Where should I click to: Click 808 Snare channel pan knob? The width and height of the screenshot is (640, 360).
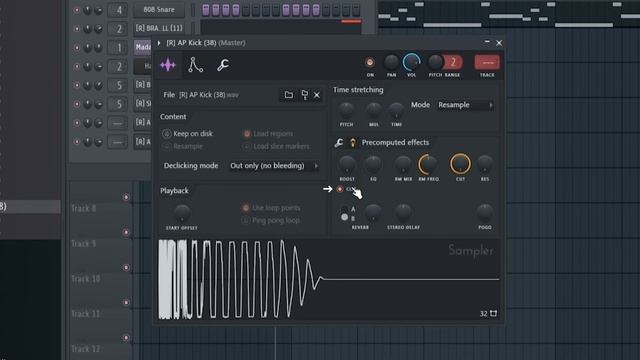click(87, 10)
